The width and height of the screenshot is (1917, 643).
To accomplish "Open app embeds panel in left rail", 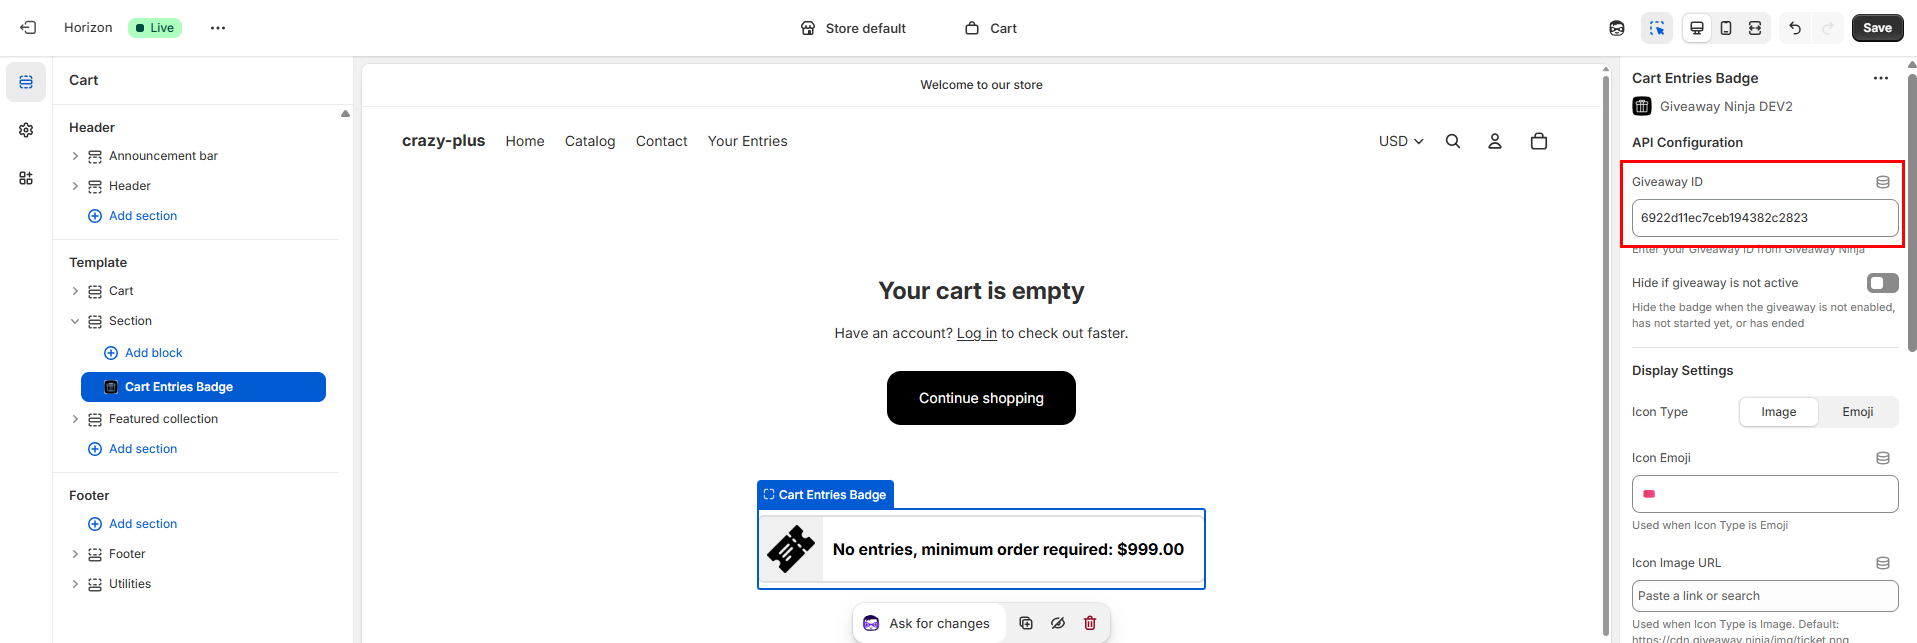I will point(26,178).
